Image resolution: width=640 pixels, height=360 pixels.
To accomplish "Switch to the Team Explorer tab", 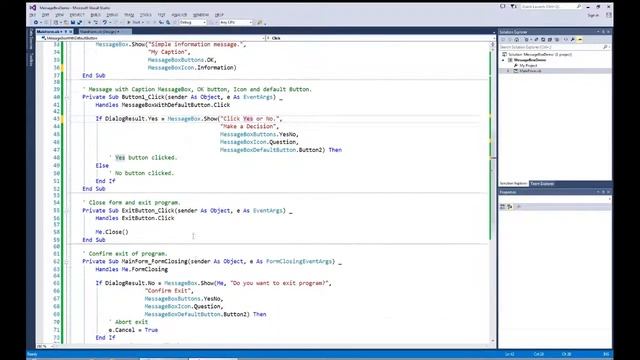I will click(542, 184).
